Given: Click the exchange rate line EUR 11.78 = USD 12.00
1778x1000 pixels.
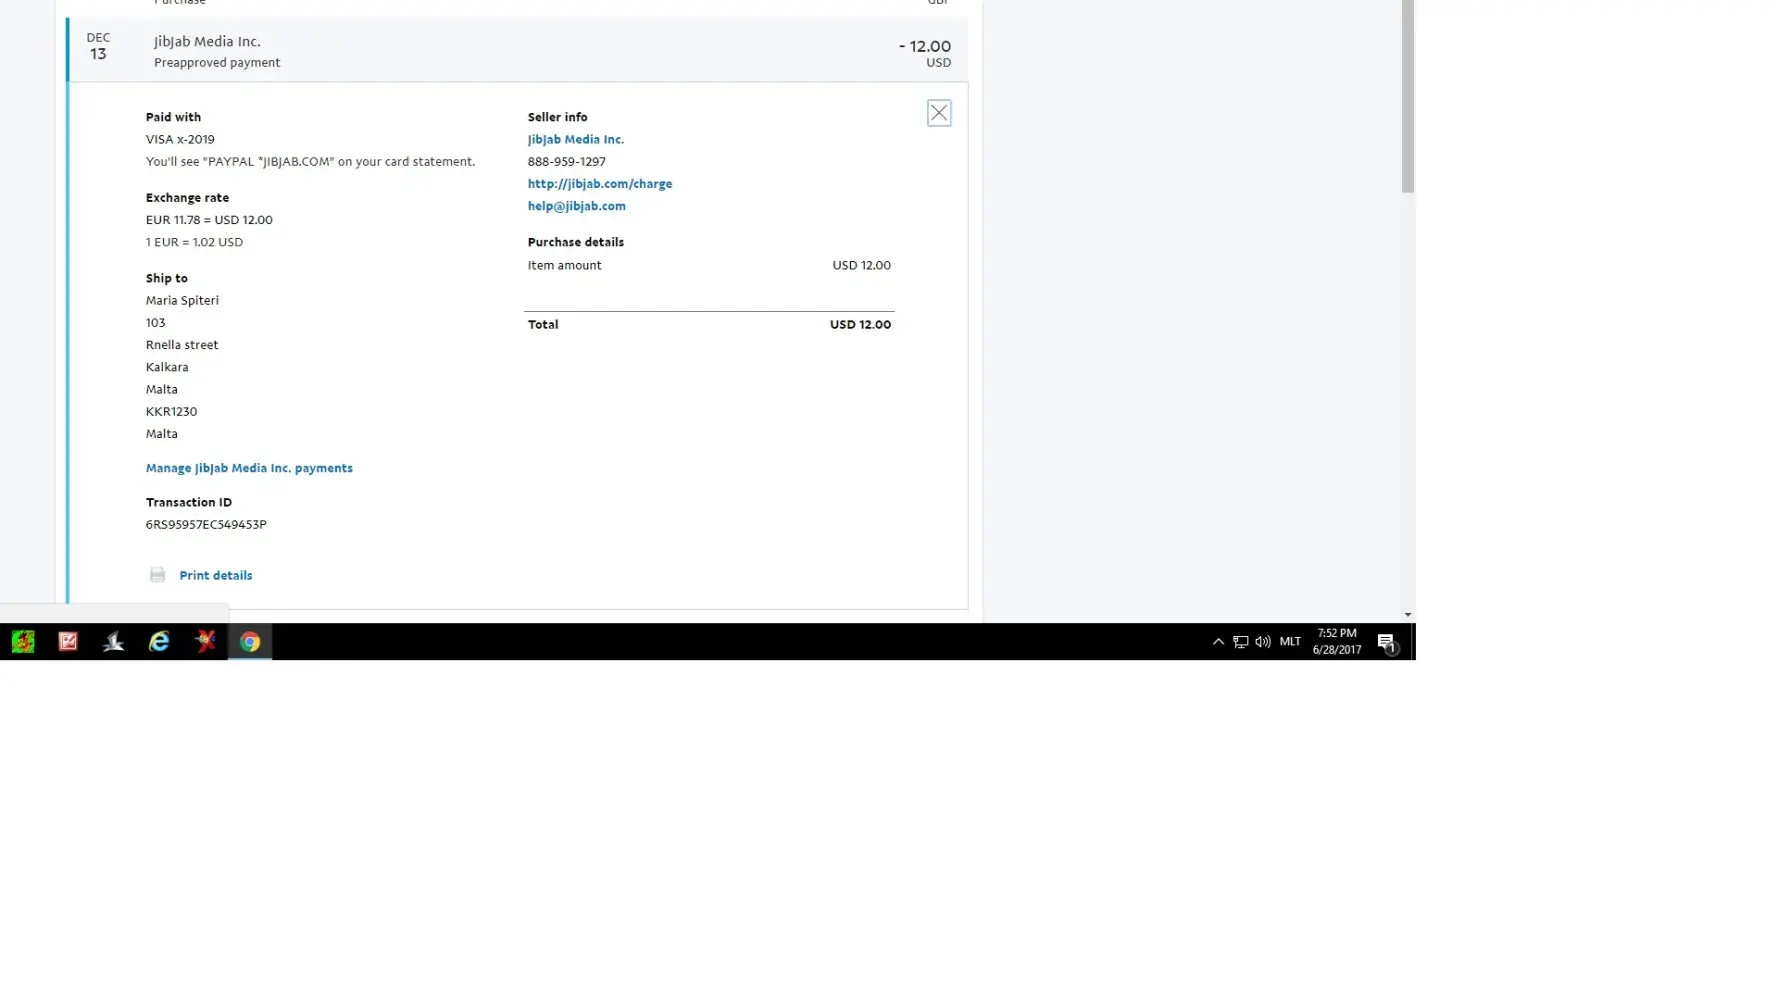Looking at the screenshot, I should [209, 220].
